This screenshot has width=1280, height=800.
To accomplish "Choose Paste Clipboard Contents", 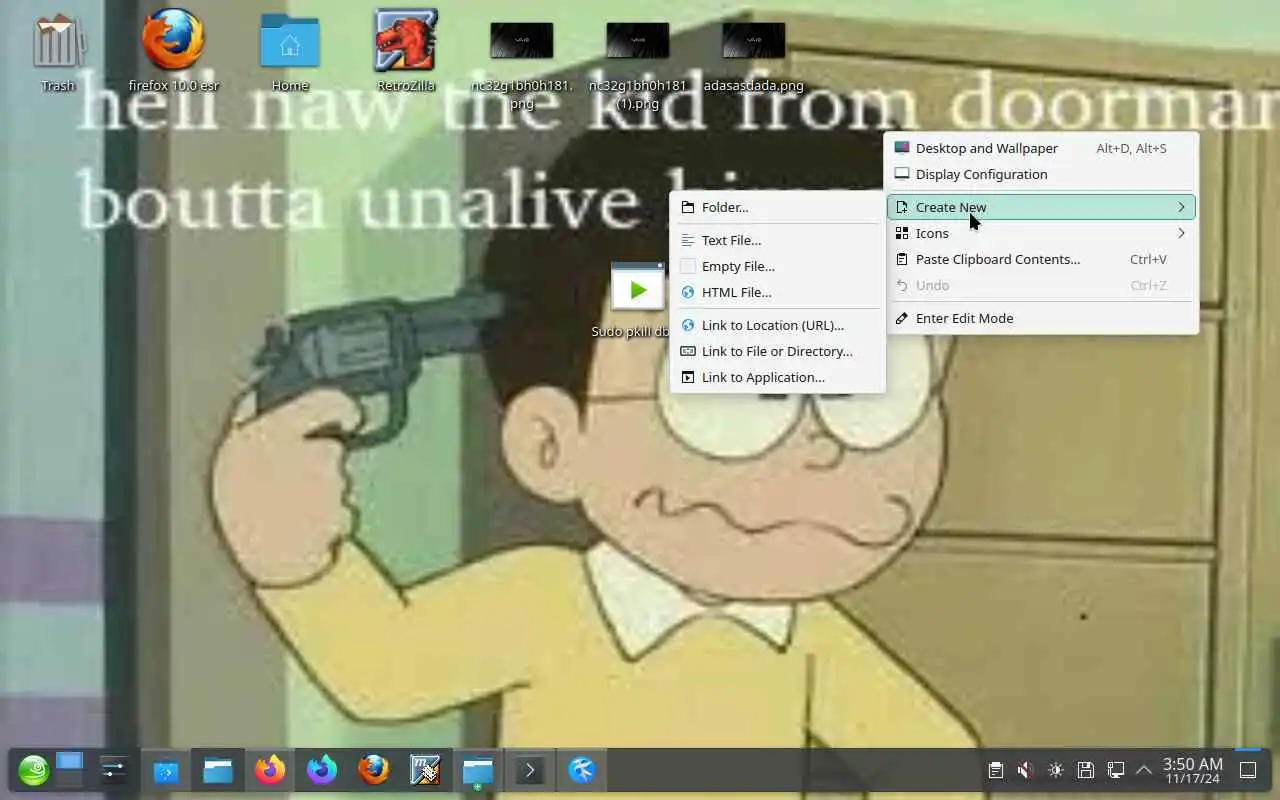I will pyautogui.click(x=1042, y=259).
